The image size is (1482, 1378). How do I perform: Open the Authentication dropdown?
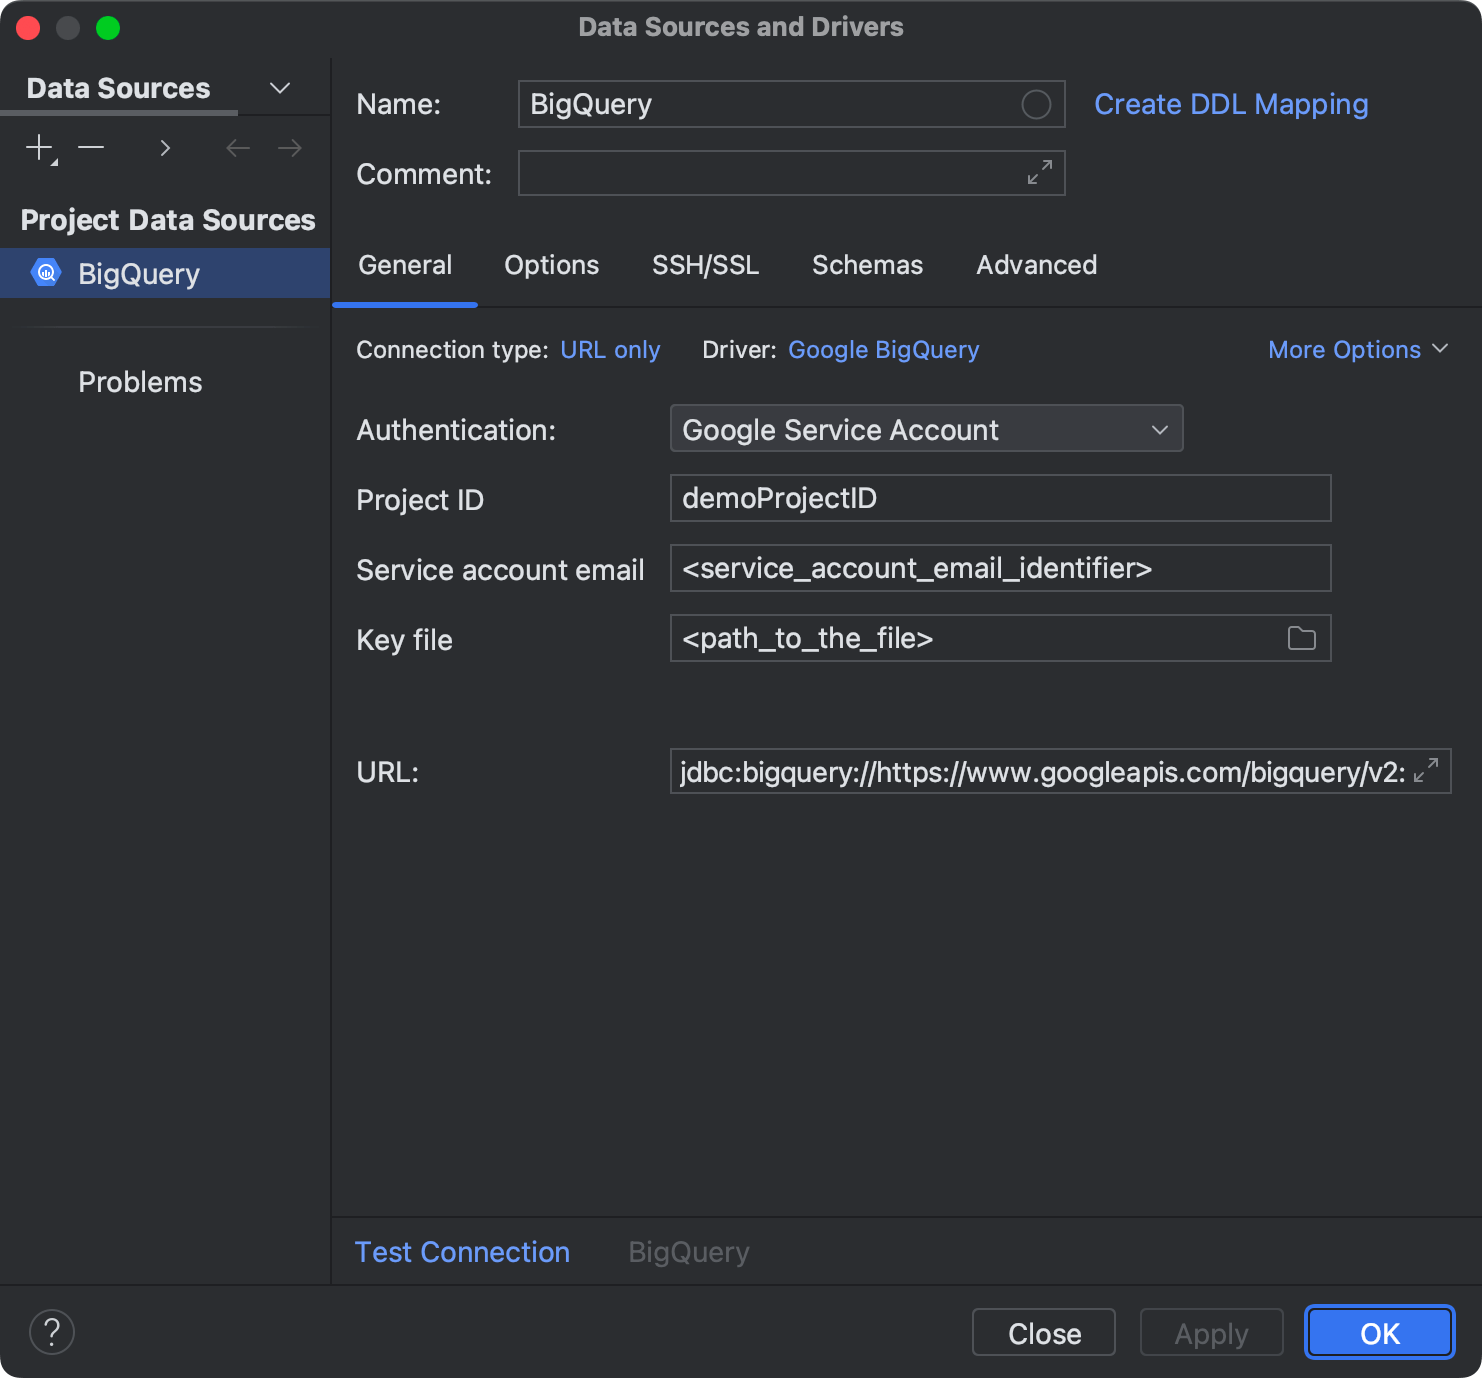pos(925,429)
